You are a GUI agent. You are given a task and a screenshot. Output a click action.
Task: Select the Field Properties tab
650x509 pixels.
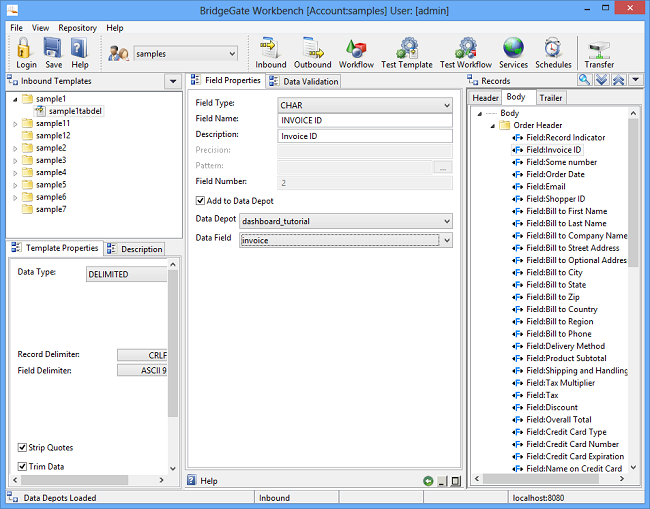(226, 80)
